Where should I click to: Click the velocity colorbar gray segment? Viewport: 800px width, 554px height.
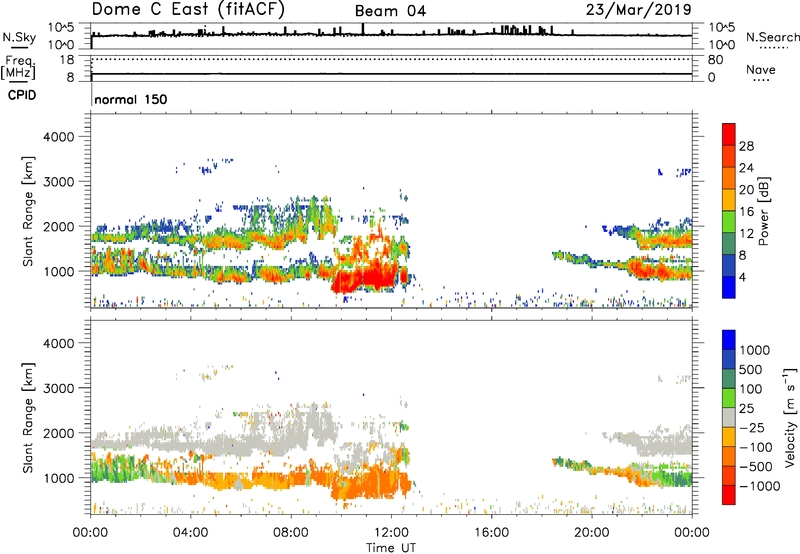(x=729, y=417)
